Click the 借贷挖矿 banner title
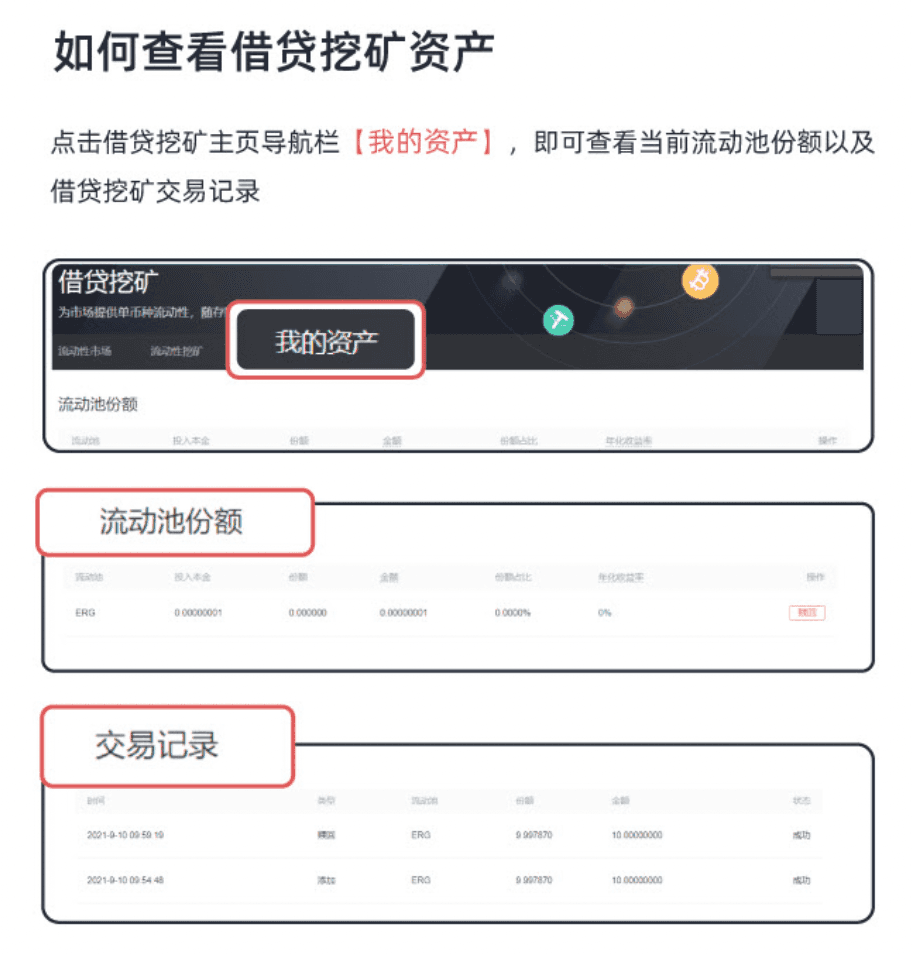Viewport: 912px width, 954px height. point(108,282)
